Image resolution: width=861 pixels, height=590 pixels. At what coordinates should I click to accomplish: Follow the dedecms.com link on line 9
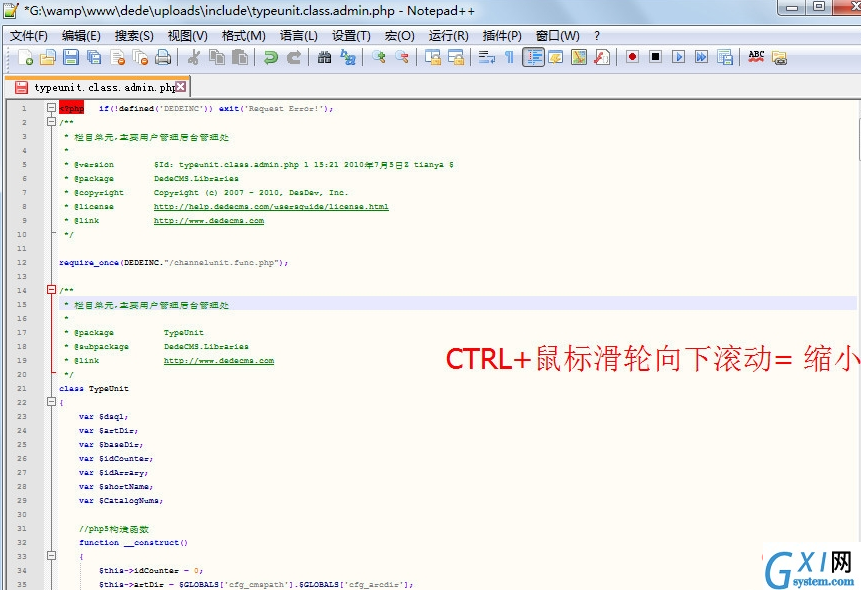click(x=209, y=220)
